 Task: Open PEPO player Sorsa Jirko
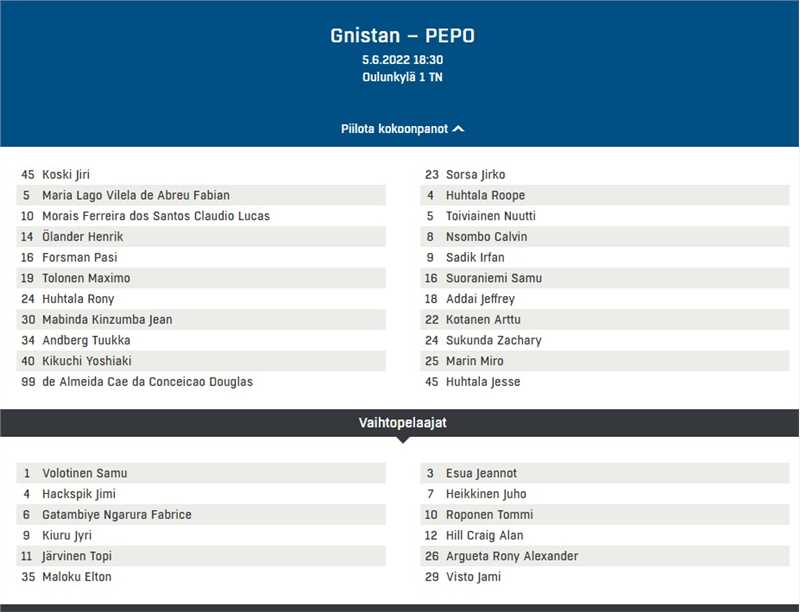(x=475, y=175)
